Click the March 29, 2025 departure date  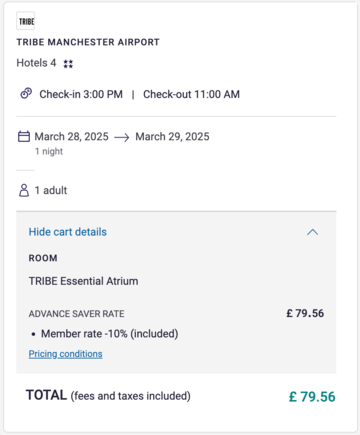(172, 137)
